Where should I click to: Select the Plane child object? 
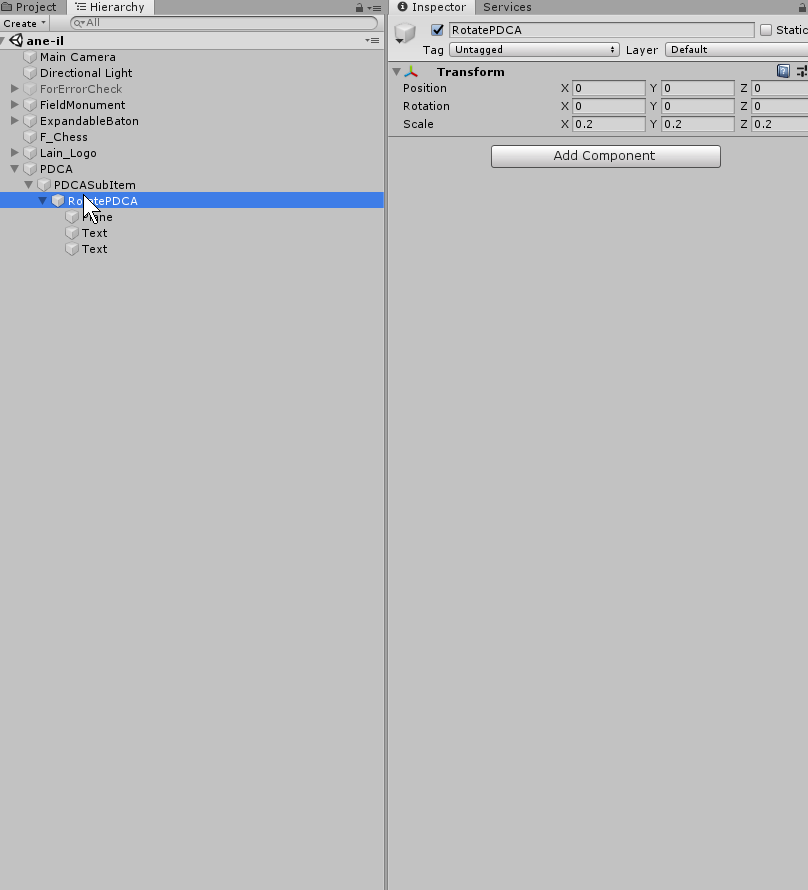click(97, 217)
